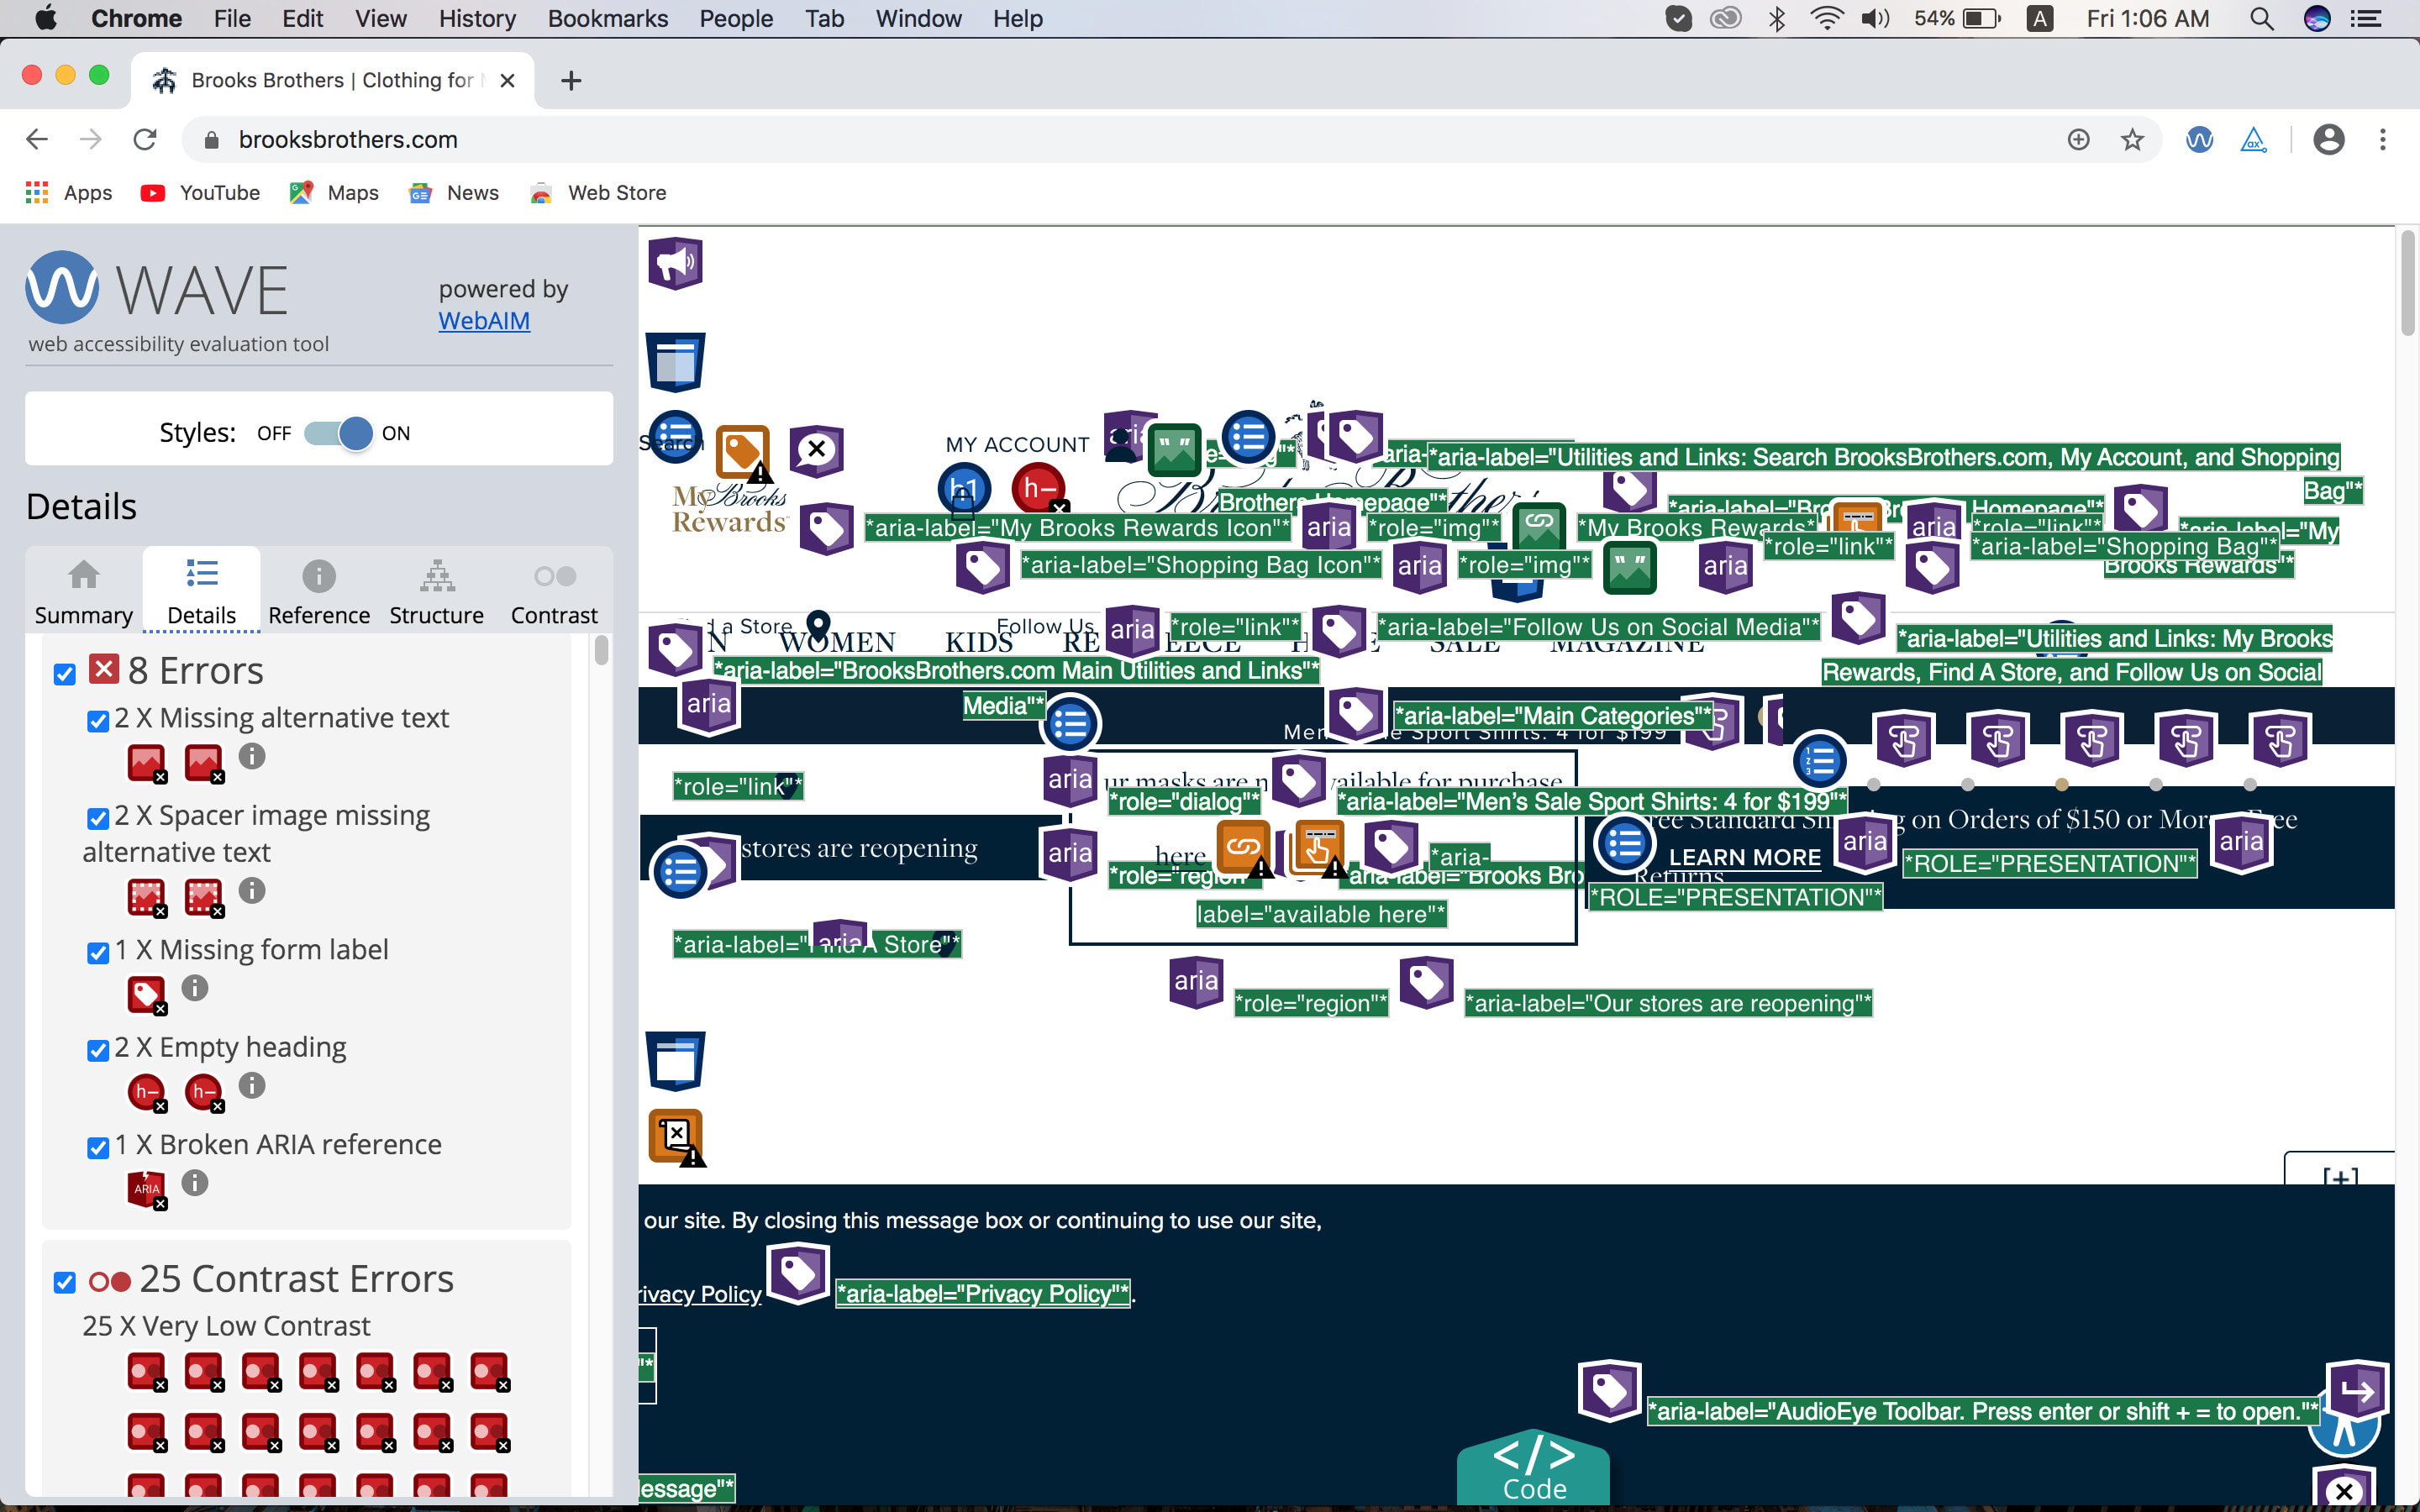
Task: Click the noscript warning icon above cookie banner
Action: [677, 1137]
